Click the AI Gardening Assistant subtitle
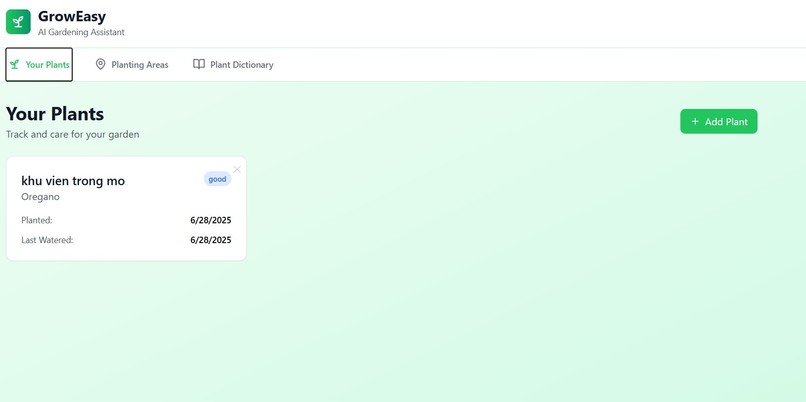The image size is (806, 402). (81, 32)
